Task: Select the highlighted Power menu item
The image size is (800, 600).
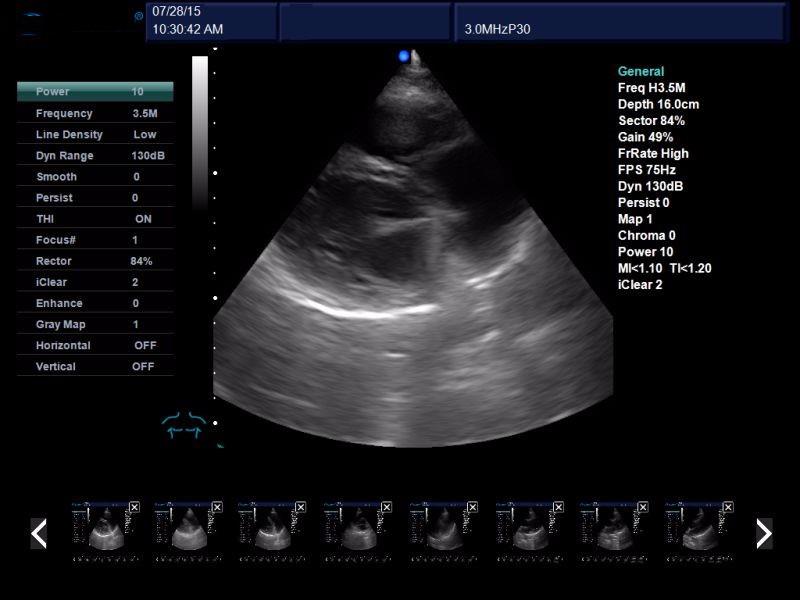Action: [95, 92]
